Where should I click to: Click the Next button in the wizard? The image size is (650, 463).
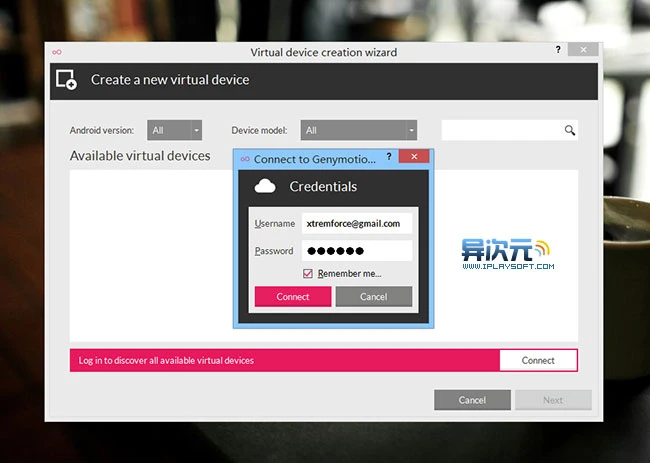553,400
